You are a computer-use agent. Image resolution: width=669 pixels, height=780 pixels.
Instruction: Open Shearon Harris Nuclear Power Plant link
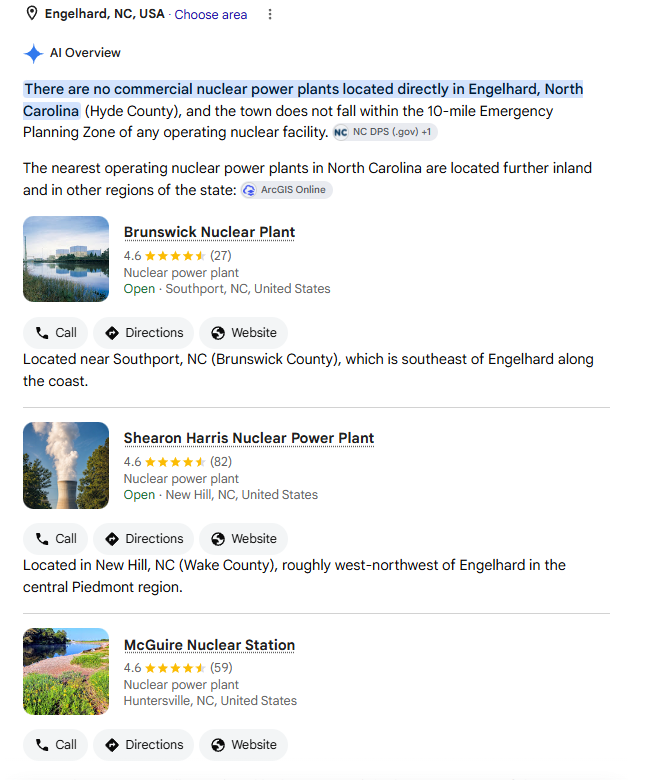point(249,438)
